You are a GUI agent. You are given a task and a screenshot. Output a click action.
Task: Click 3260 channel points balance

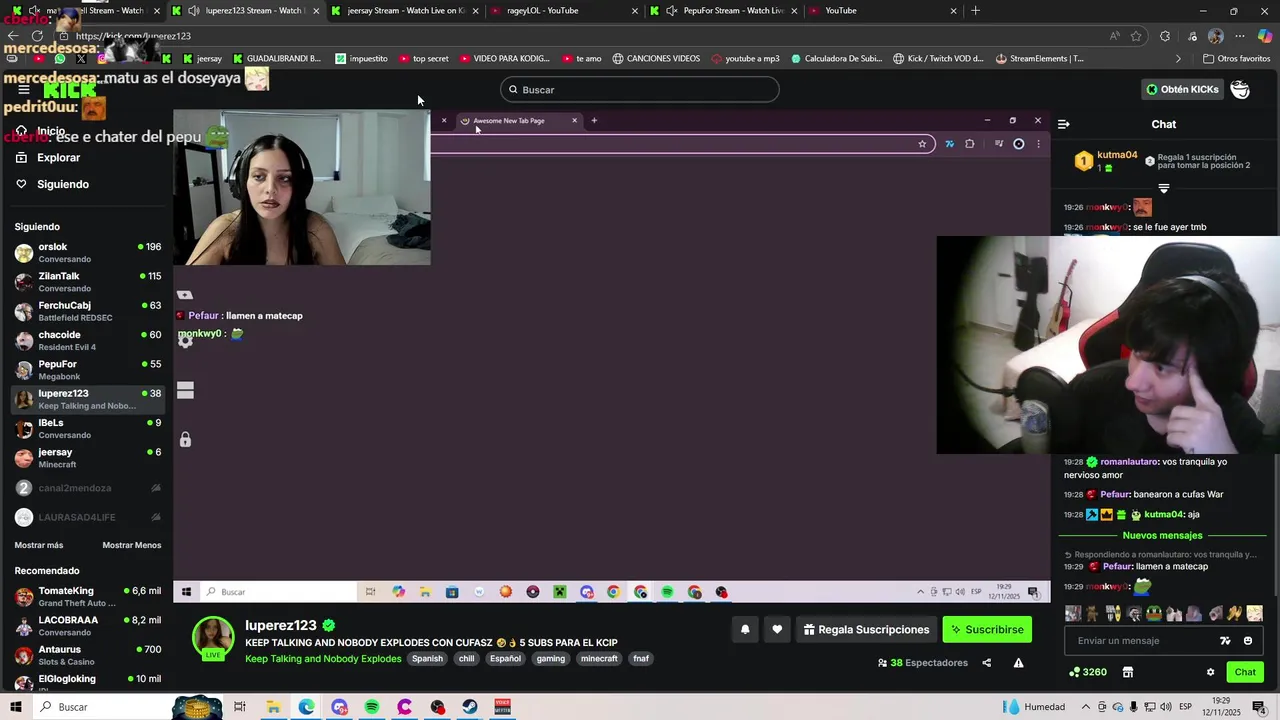click(x=1088, y=672)
